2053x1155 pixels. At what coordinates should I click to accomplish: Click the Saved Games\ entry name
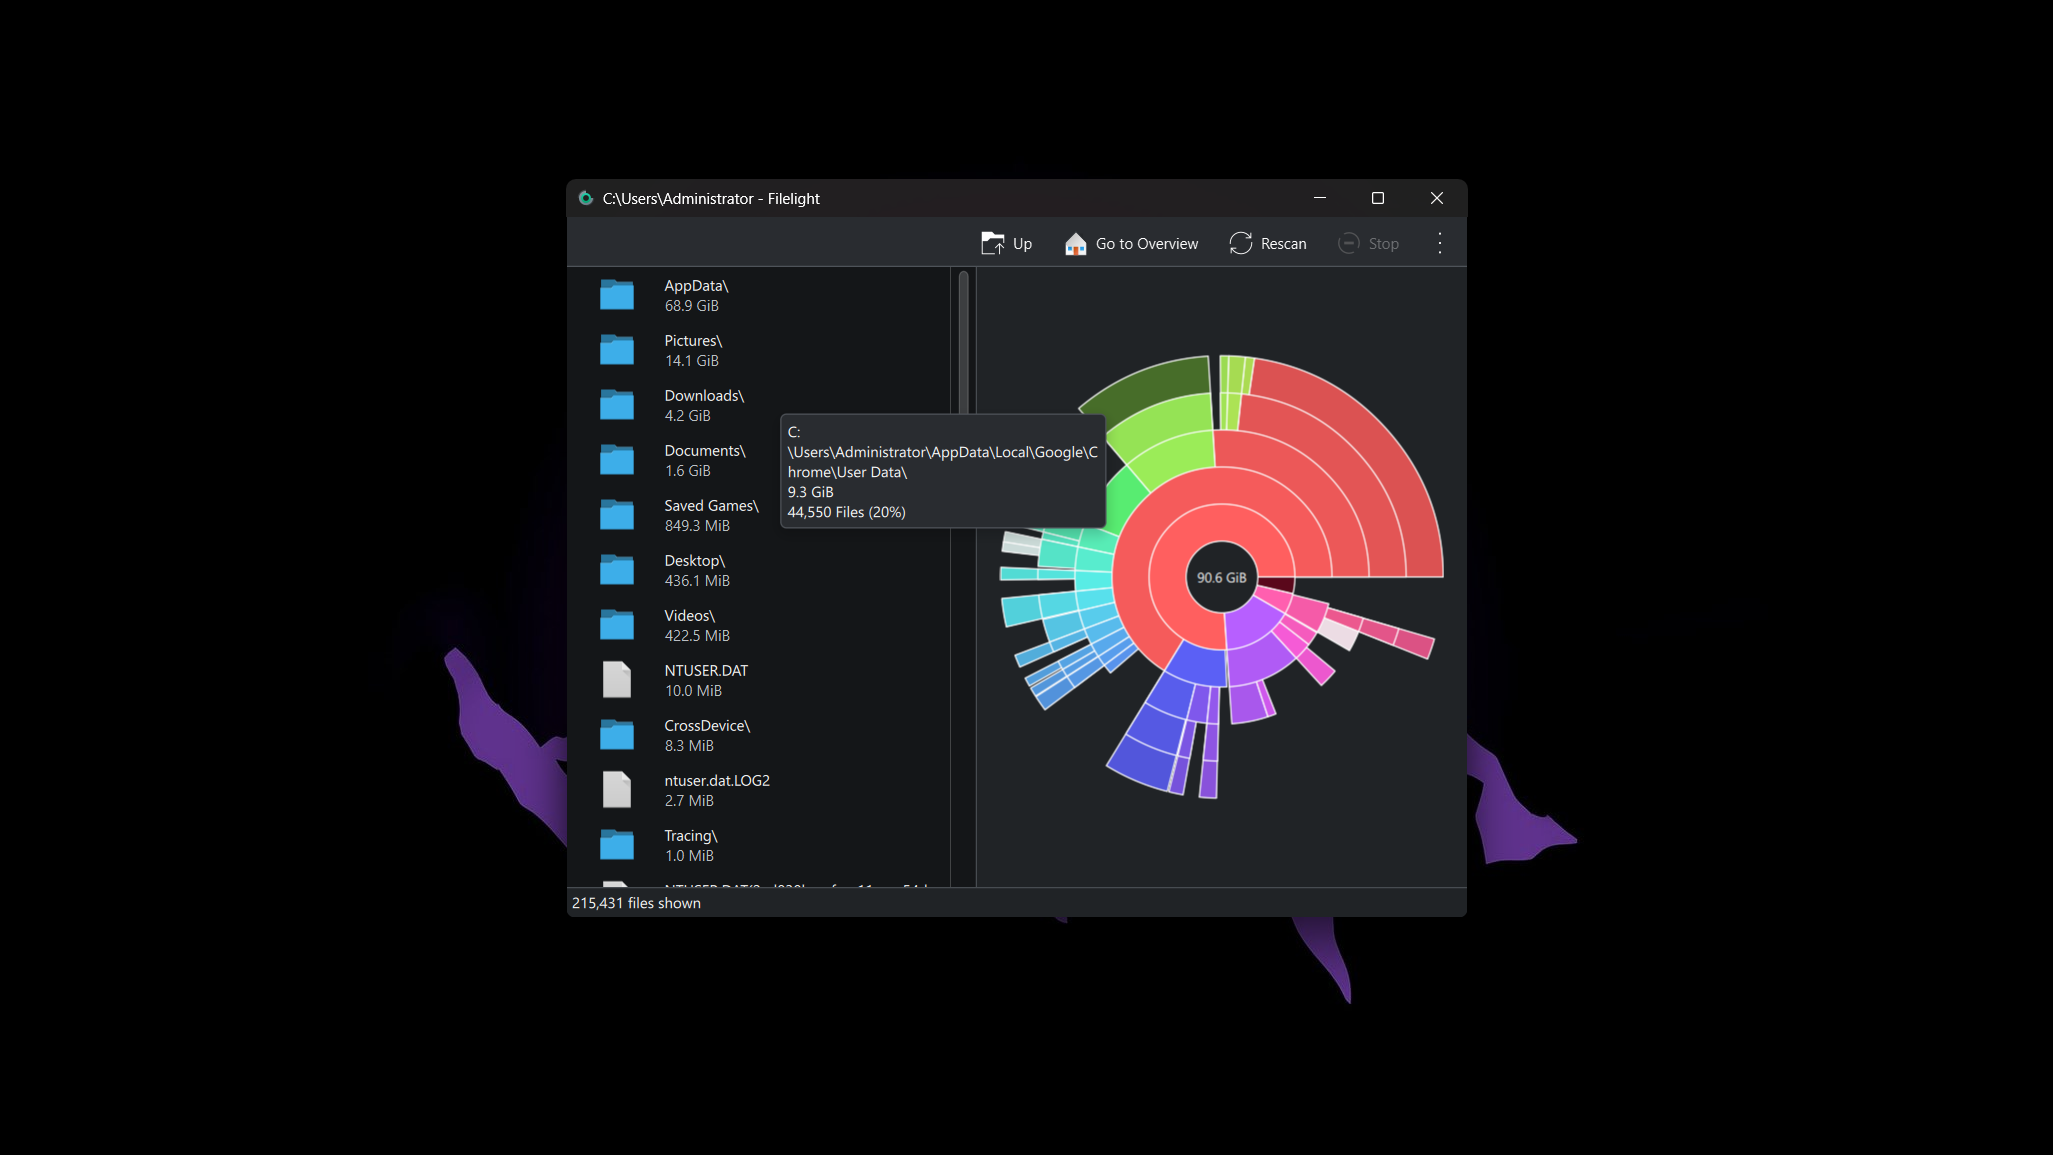pyautogui.click(x=711, y=506)
